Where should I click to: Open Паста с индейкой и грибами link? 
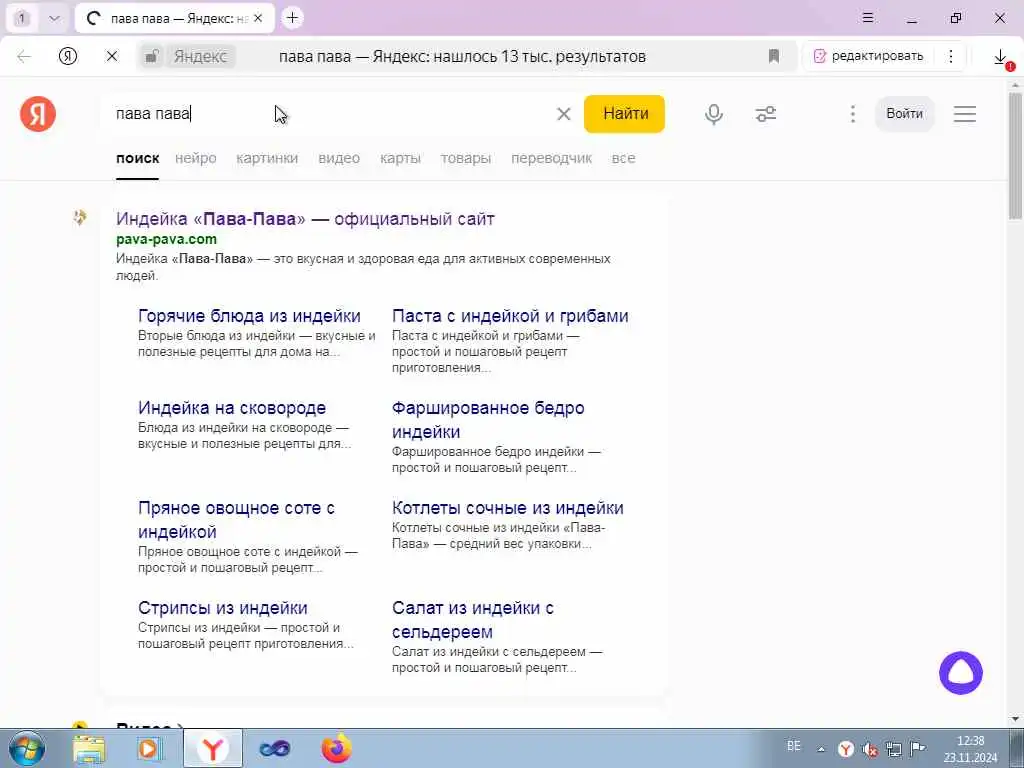510,316
